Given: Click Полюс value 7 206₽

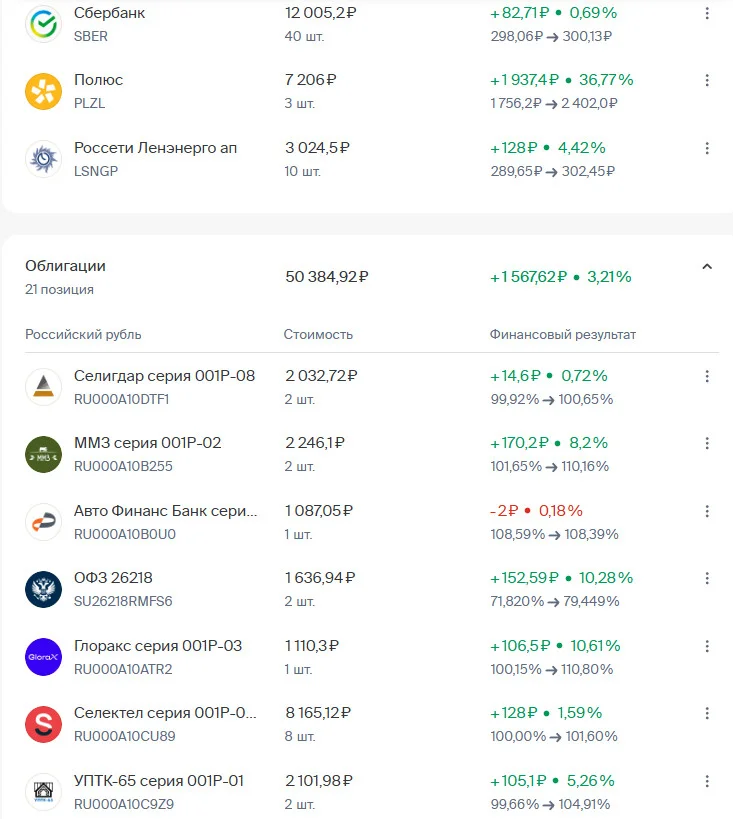Looking at the screenshot, I should tap(310, 80).
